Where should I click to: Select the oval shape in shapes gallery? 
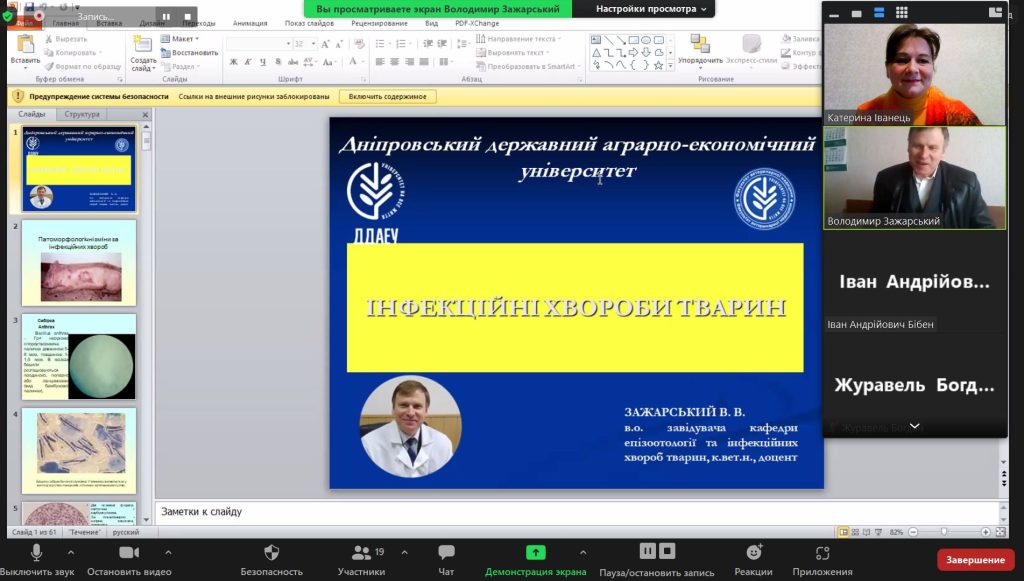click(646, 40)
